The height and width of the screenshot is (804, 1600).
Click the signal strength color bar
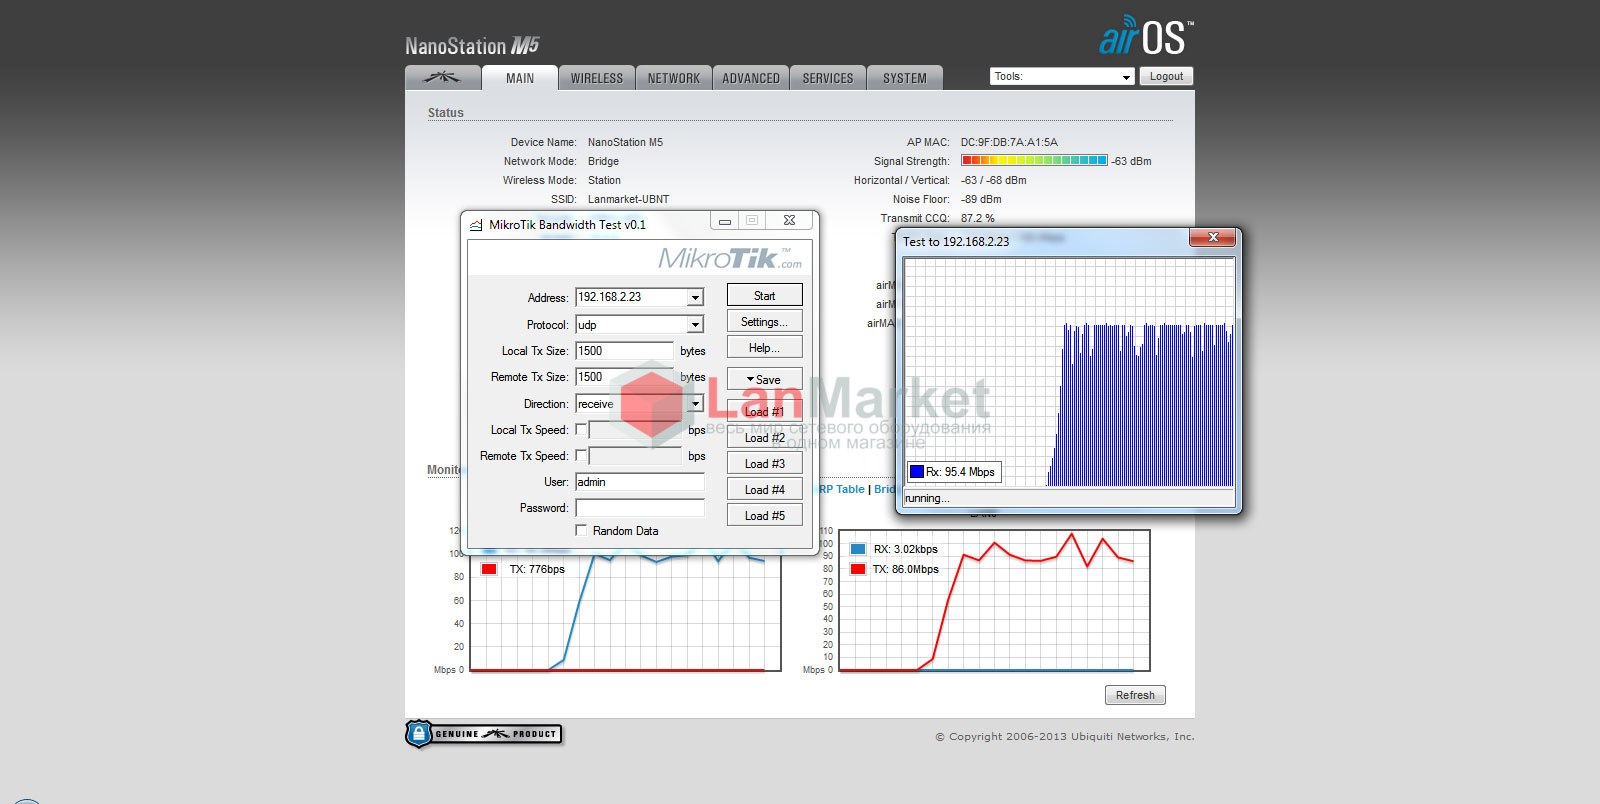pos(1033,160)
